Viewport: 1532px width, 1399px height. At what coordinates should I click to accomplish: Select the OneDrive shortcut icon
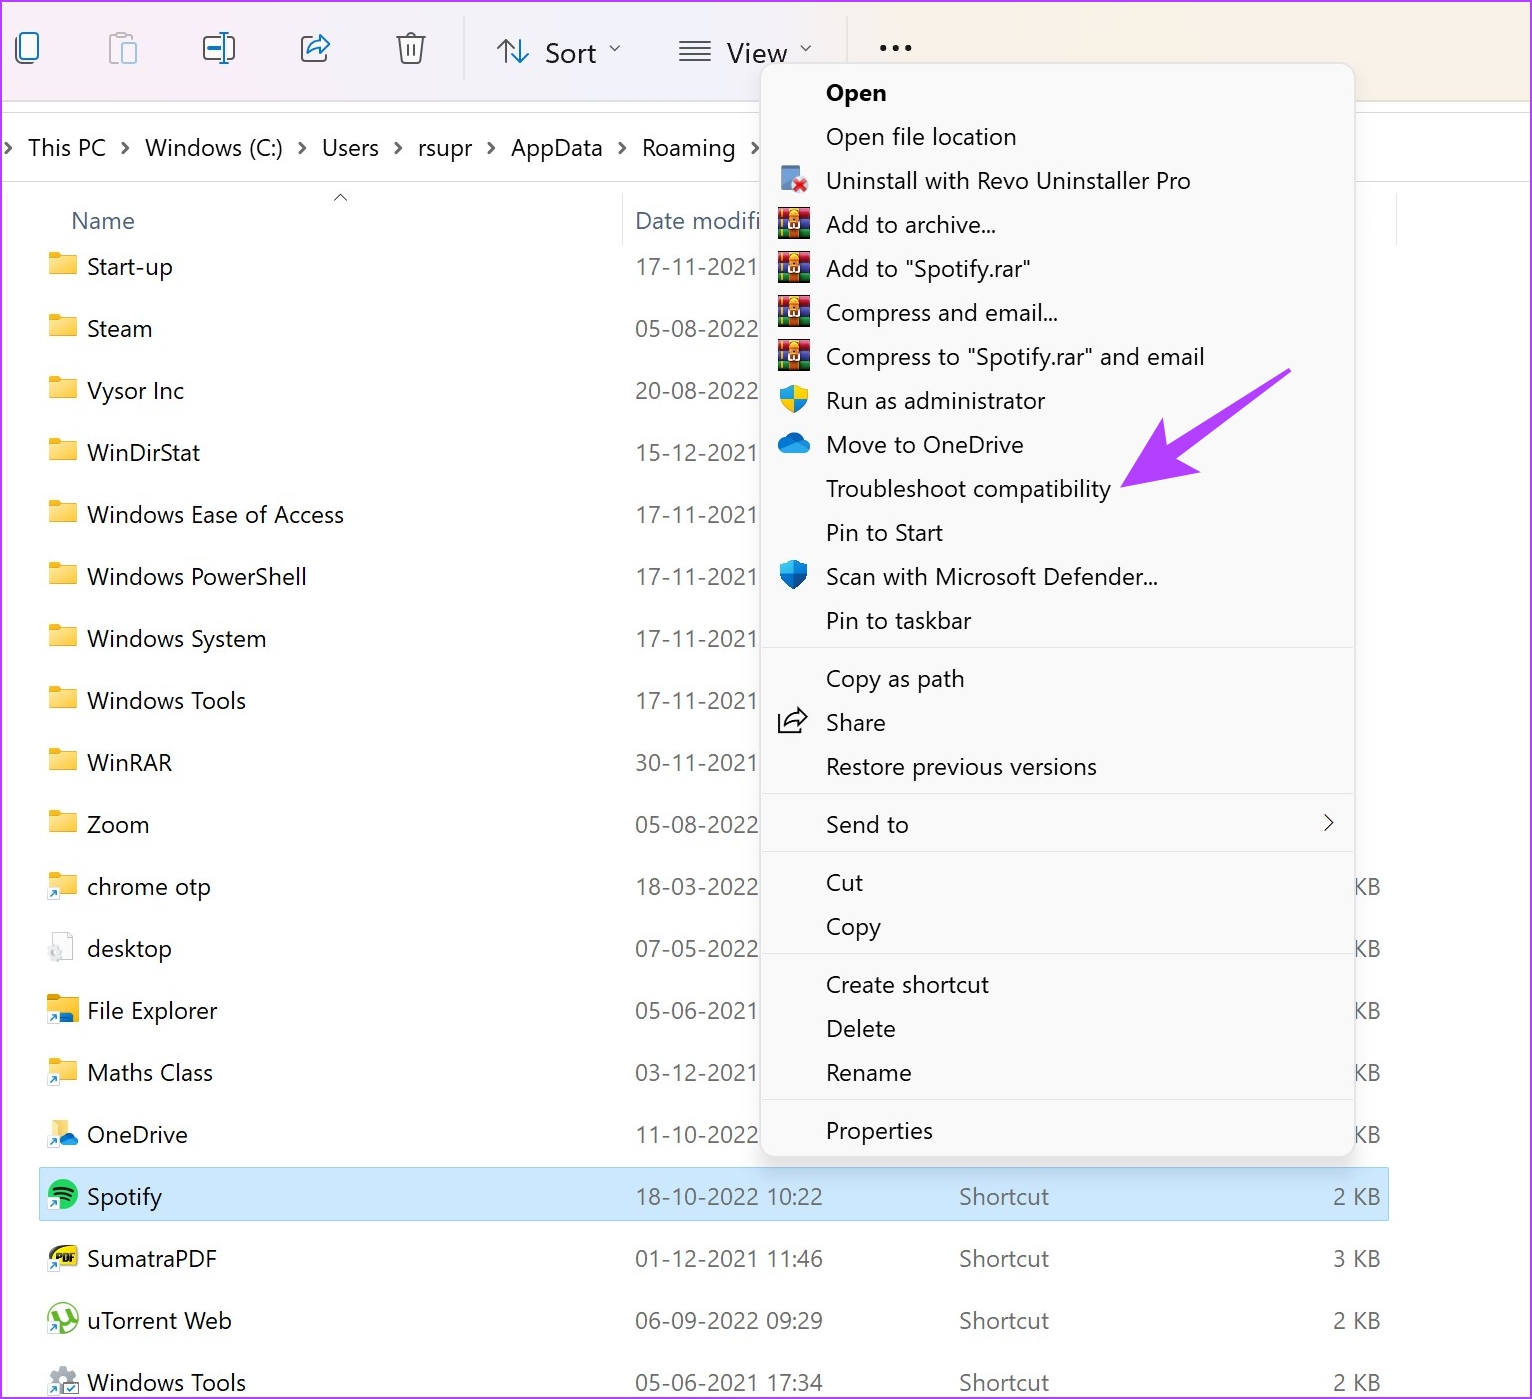coord(62,1134)
